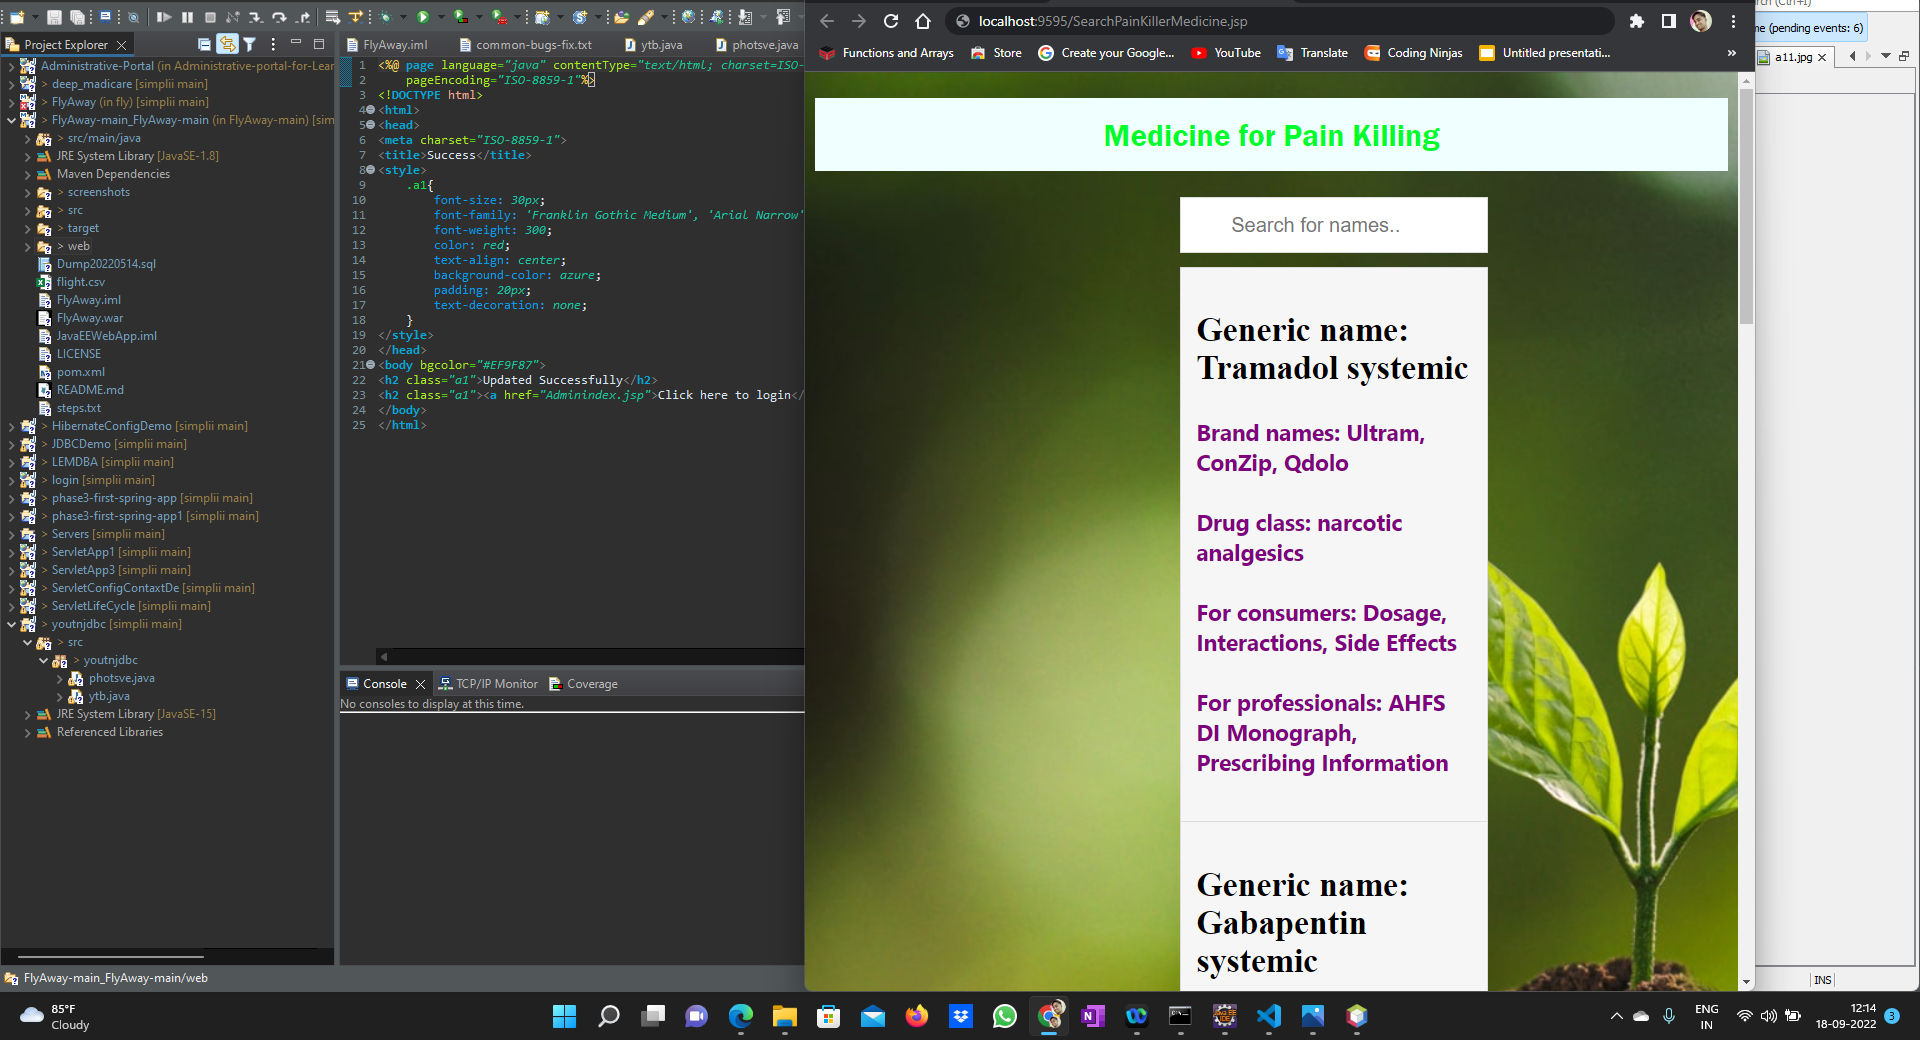Click the Step Over icon in the toolbar
Viewport: 1920px width, 1040px height.
pyautogui.click(x=280, y=16)
